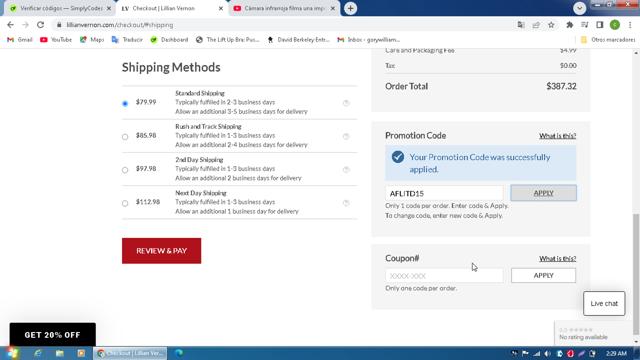Click the site padlock icon in address bar

click(59, 25)
